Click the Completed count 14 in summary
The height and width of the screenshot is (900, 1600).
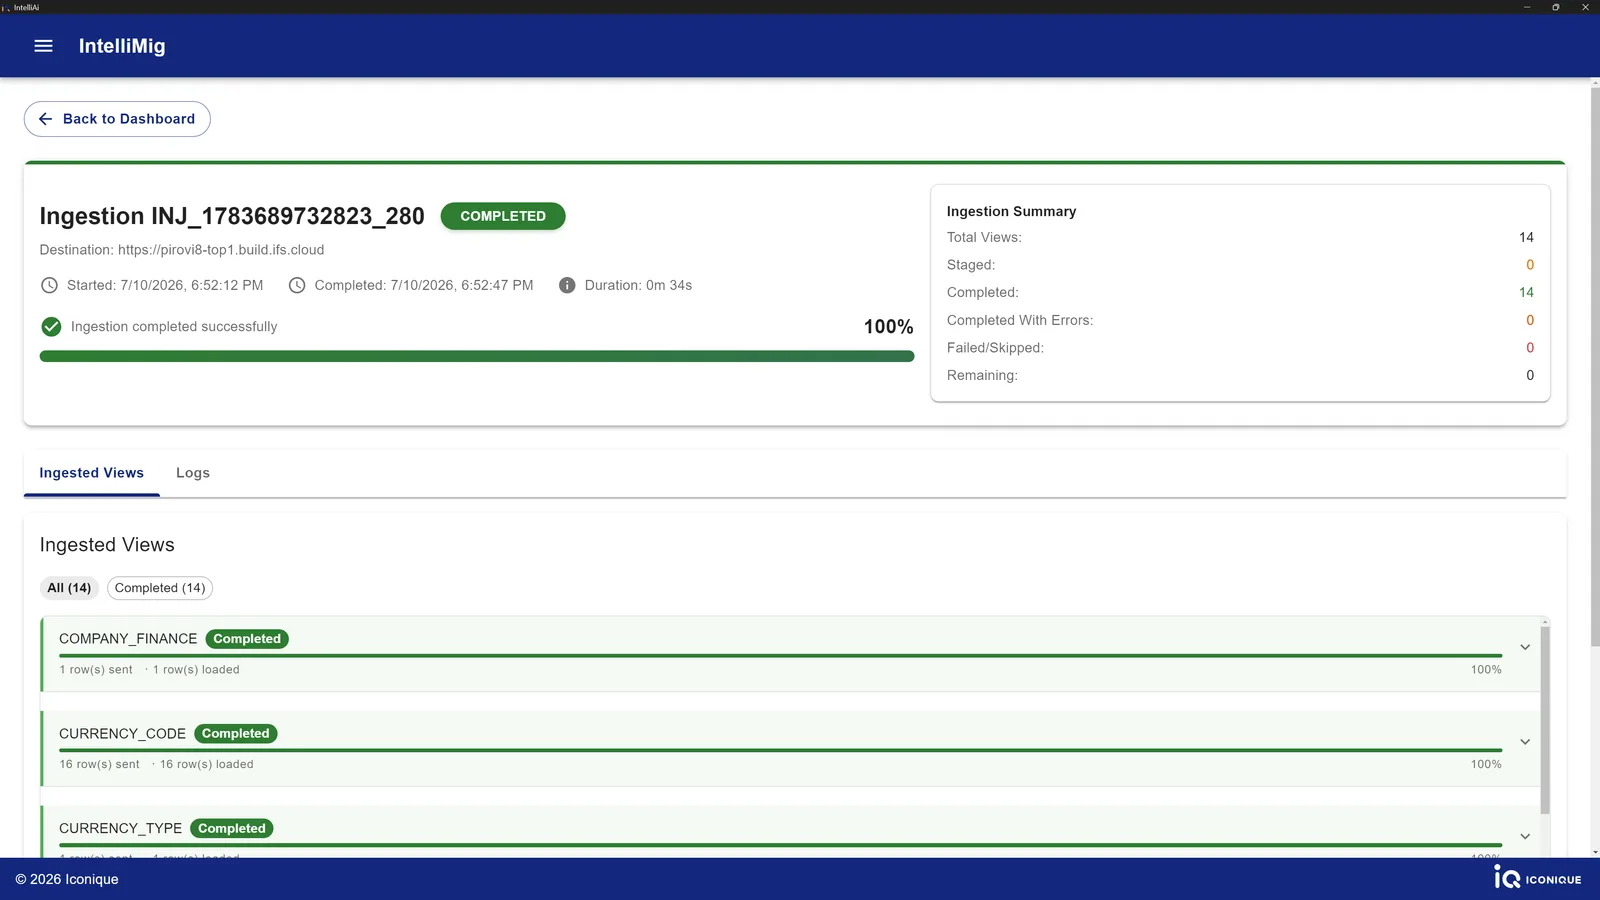[1526, 292]
